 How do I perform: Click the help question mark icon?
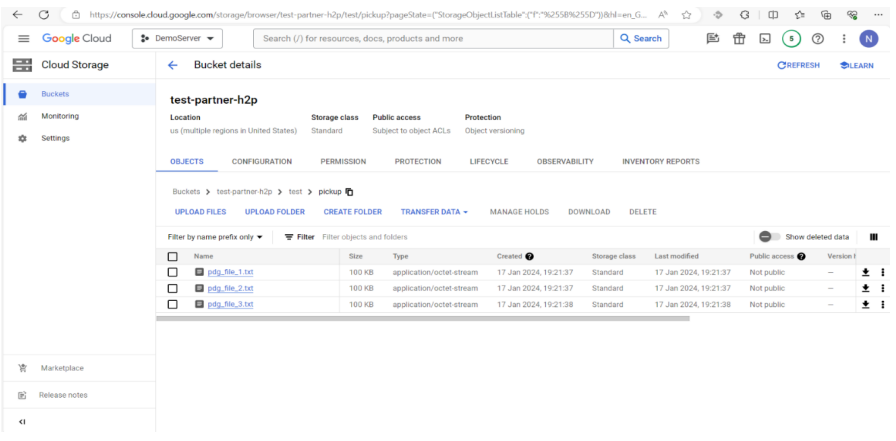click(817, 39)
